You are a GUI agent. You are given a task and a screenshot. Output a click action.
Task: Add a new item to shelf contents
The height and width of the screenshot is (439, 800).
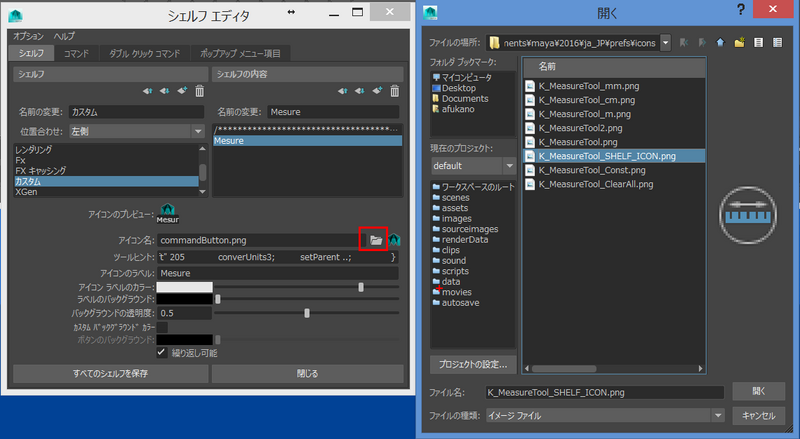[x=377, y=91]
